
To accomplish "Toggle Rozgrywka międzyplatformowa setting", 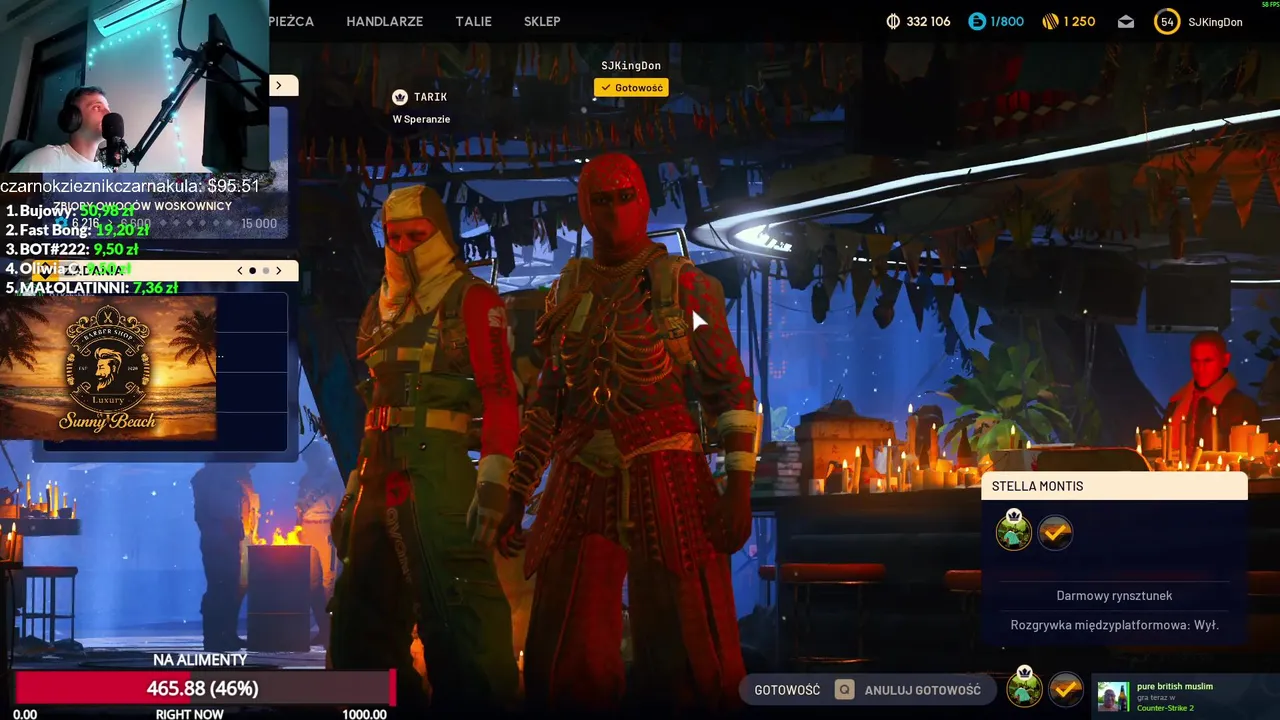I will click(x=1114, y=625).
